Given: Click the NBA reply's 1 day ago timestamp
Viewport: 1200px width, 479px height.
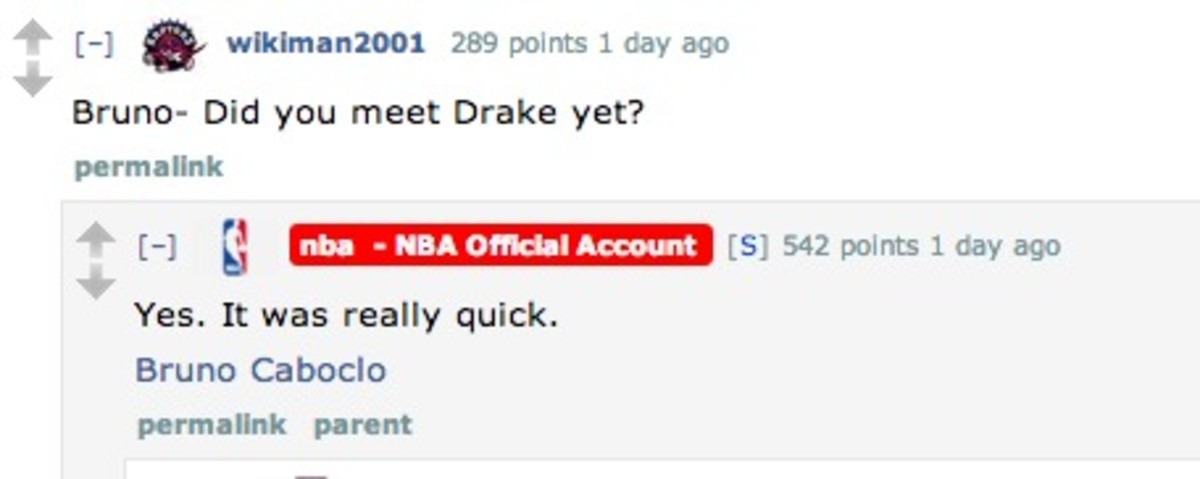Looking at the screenshot, I should tap(994, 246).
